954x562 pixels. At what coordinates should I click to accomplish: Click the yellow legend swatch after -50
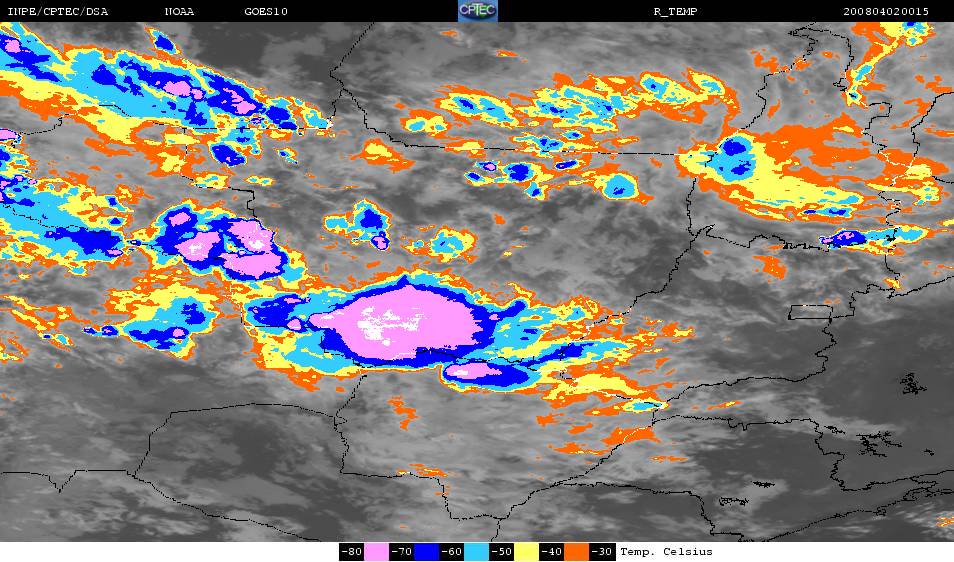(x=526, y=552)
